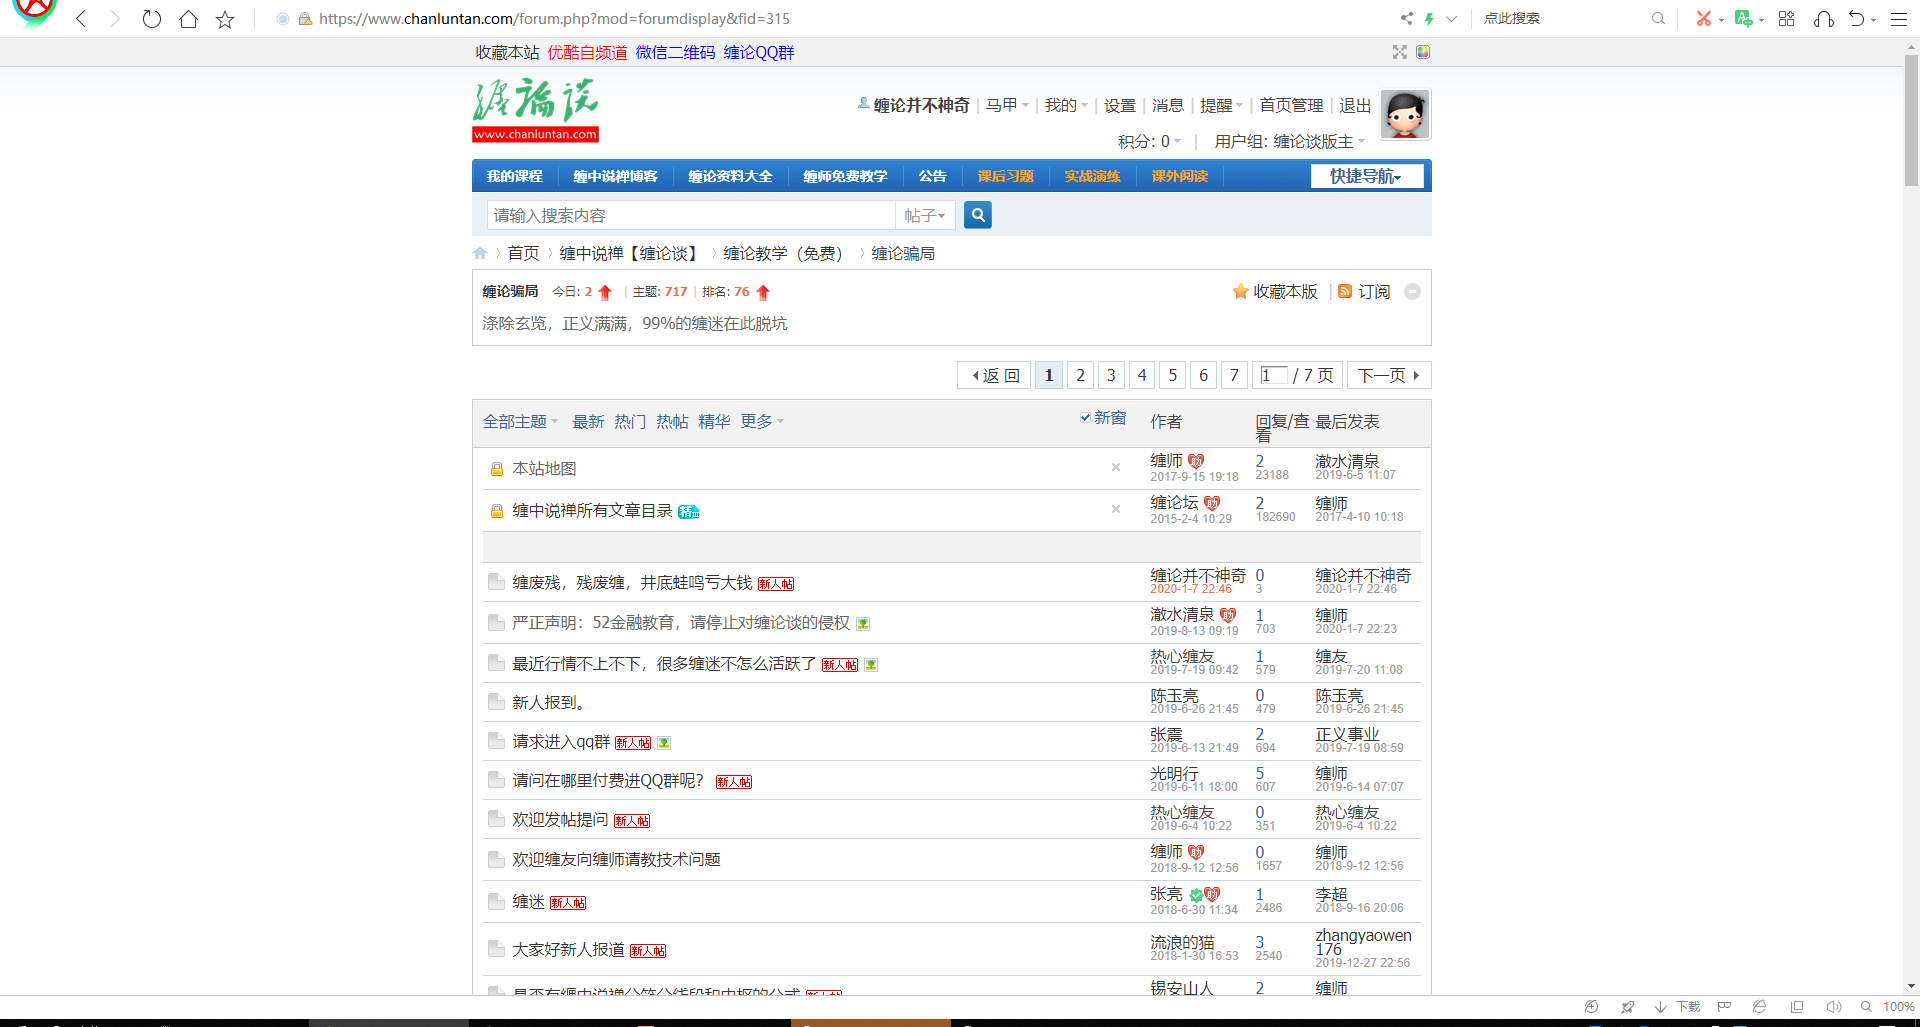Open the thread 新人报到。
1920x1027 pixels.
pyautogui.click(x=548, y=703)
